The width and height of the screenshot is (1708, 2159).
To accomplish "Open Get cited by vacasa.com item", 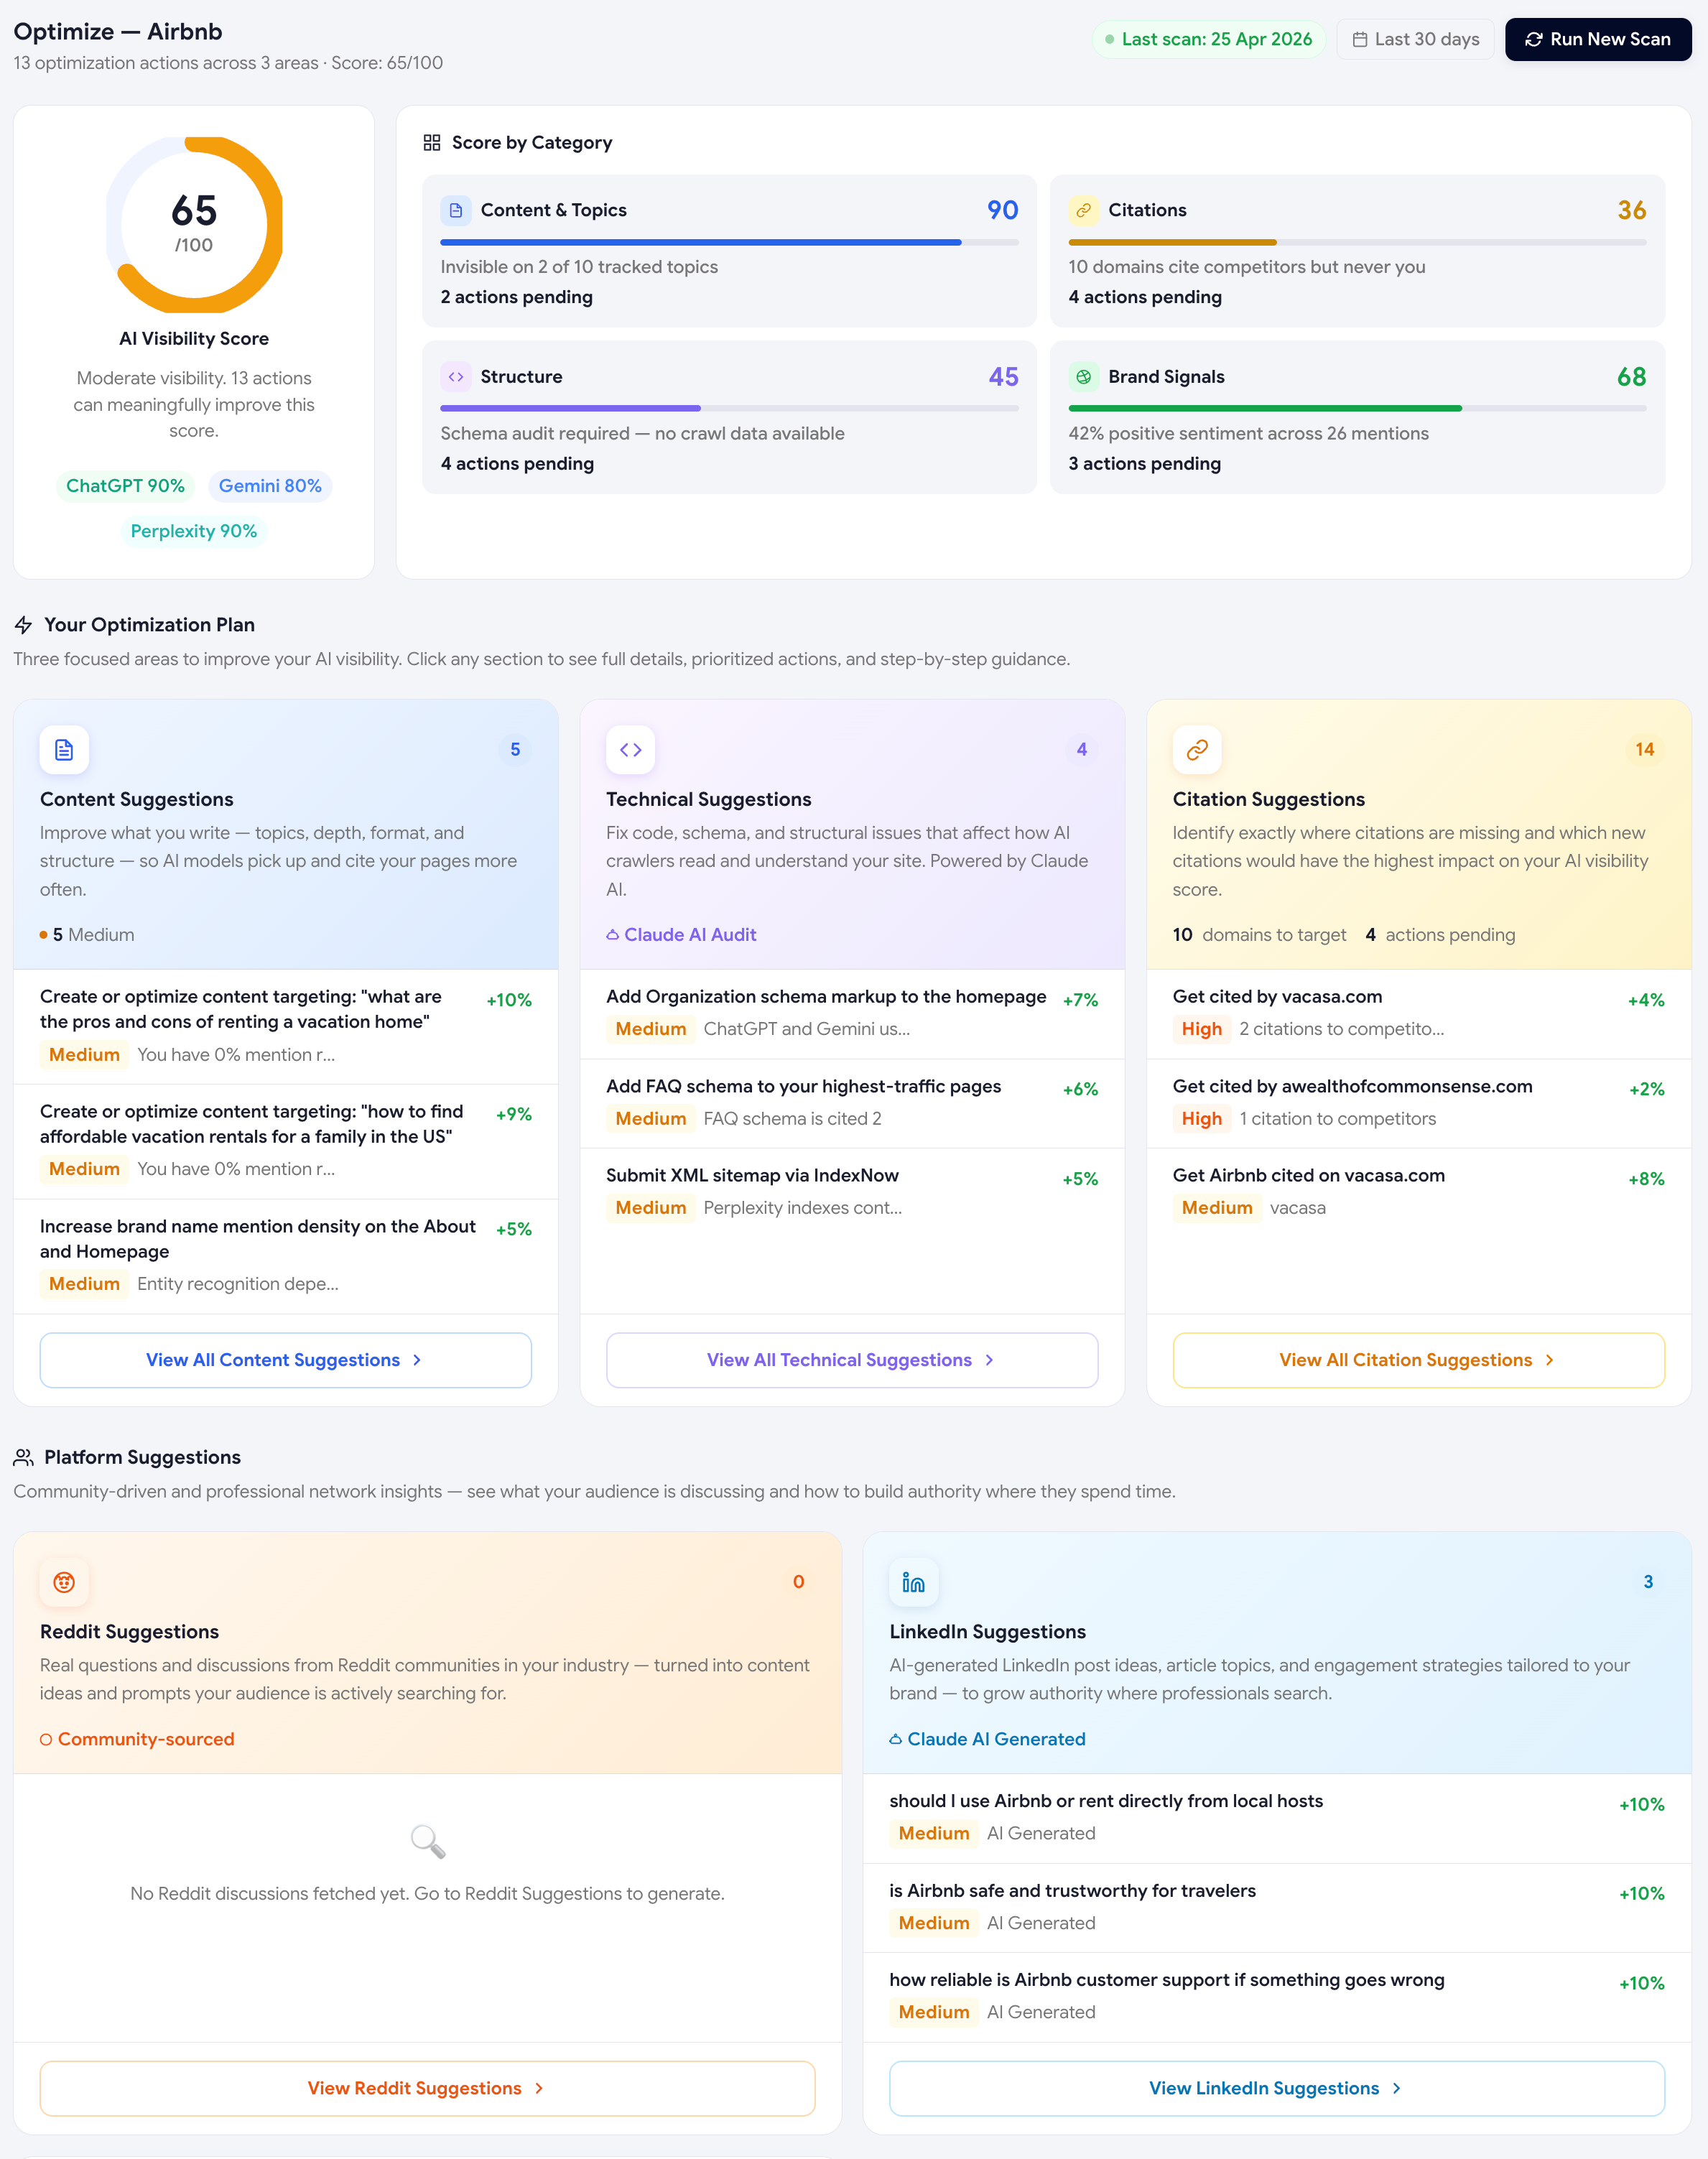I will coord(1418,1014).
